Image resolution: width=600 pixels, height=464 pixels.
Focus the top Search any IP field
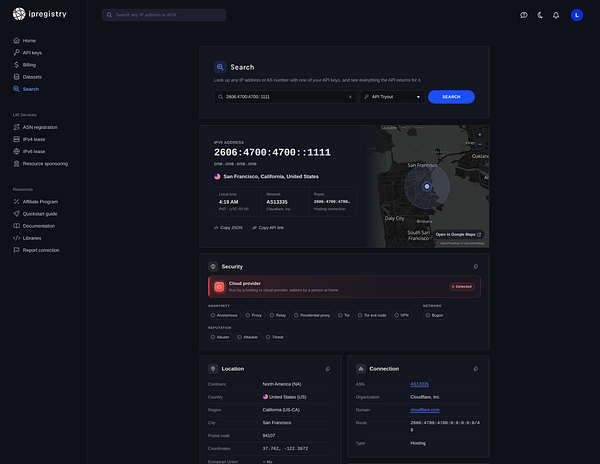[x=164, y=15]
